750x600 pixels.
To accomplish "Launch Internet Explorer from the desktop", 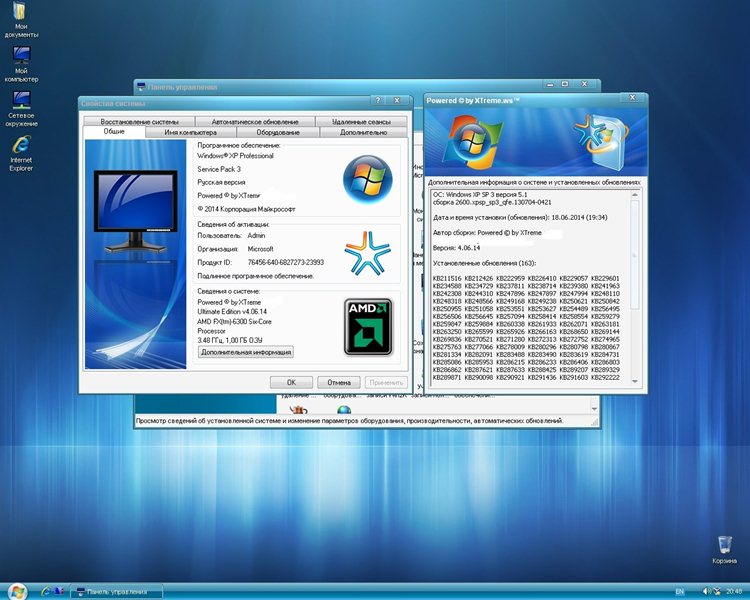I will tap(21, 154).
